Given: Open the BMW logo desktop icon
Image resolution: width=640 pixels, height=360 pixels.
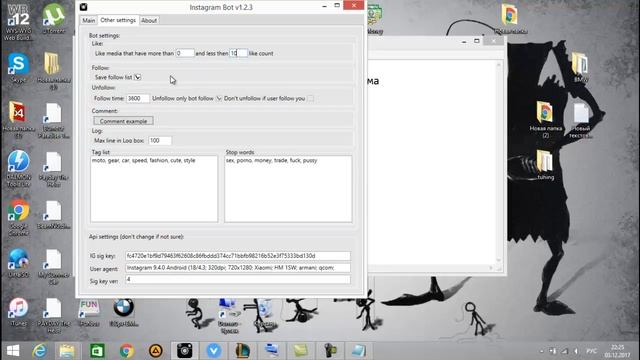Looking at the screenshot, I should 124,312.
